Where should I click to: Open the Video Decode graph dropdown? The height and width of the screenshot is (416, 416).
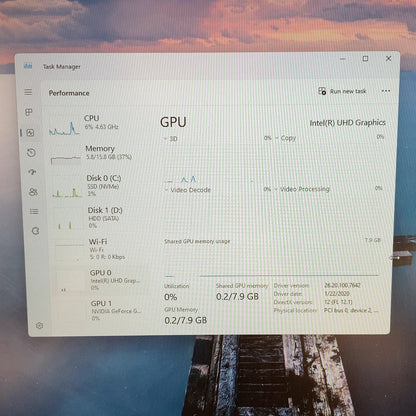point(188,190)
